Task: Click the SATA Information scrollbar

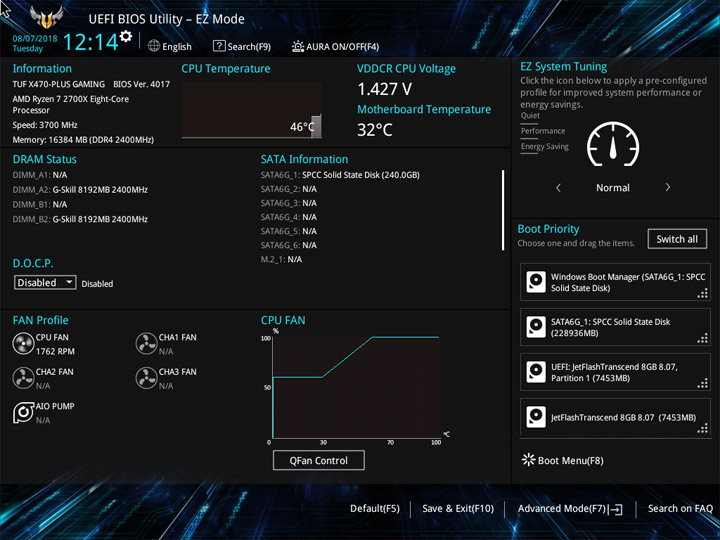Action: pos(503,210)
